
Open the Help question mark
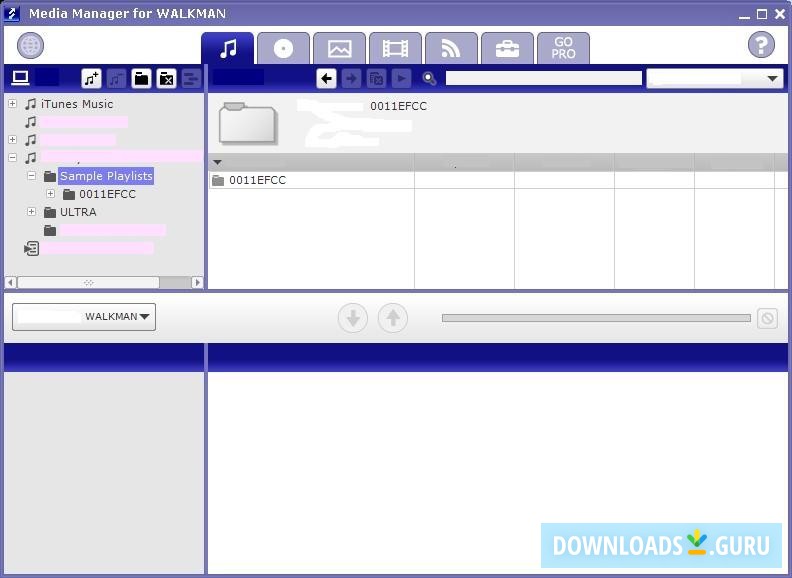click(761, 45)
